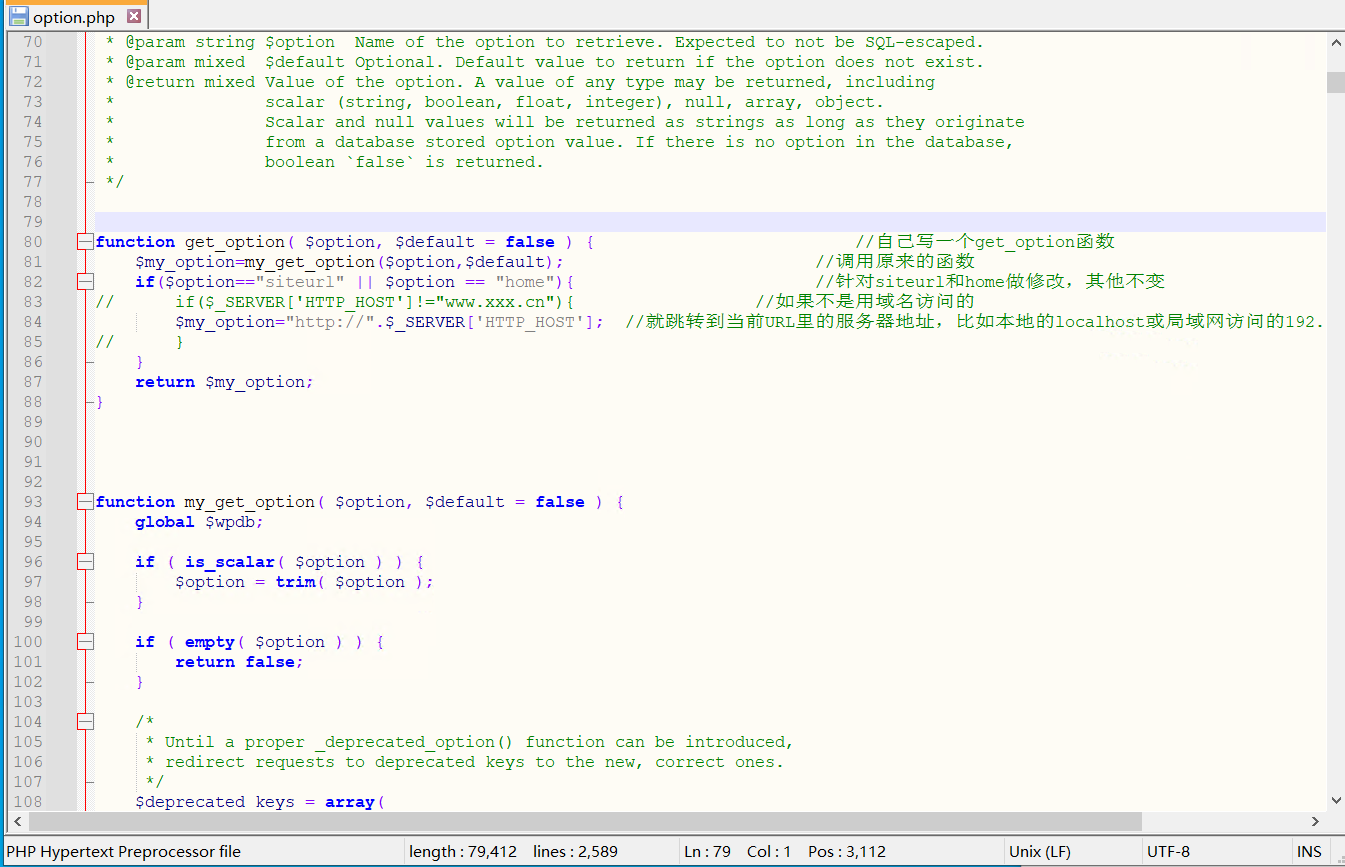Click the UTF-8 encoding indicator

point(1168,852)
